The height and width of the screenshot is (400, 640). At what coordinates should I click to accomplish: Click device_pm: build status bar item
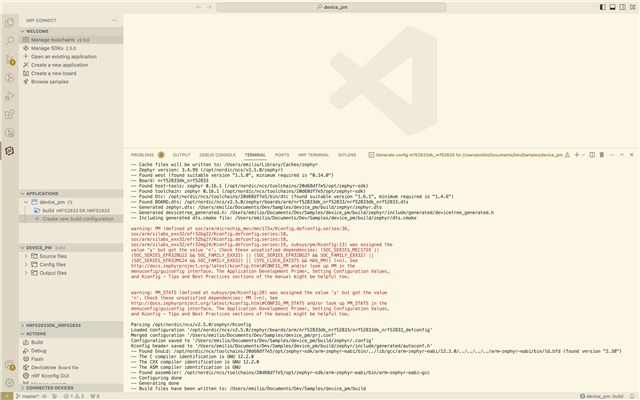pos(602,396)
